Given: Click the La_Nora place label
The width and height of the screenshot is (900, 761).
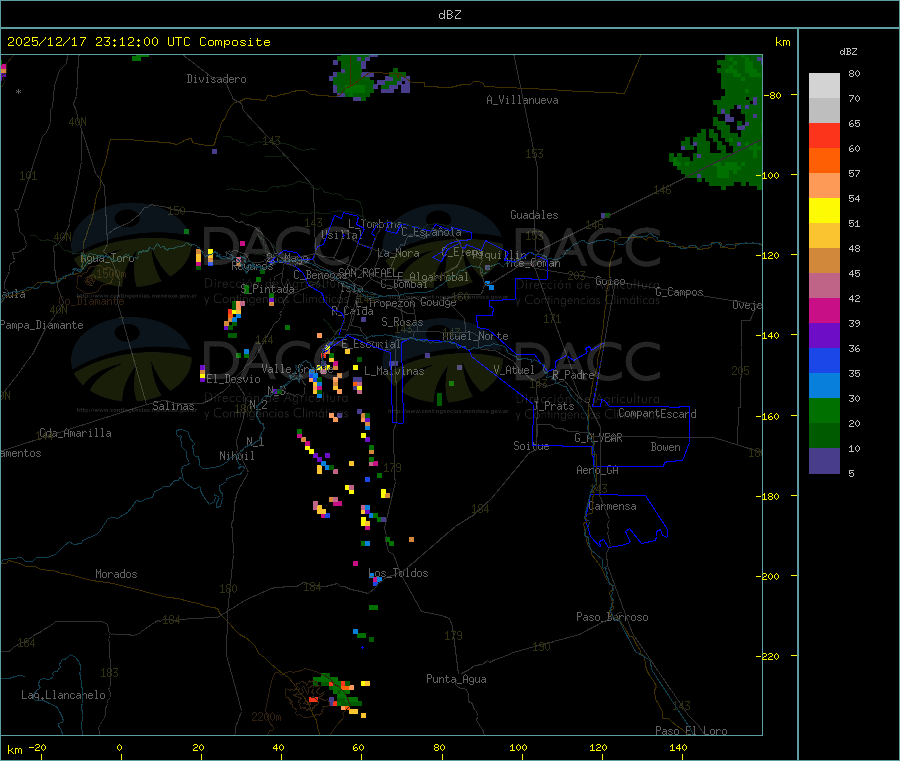Looking at the screenshot, I should 398,253.
